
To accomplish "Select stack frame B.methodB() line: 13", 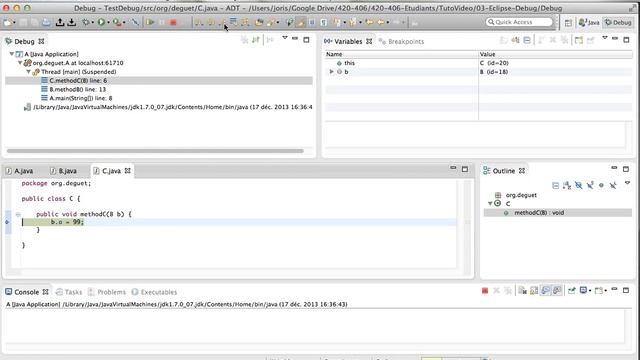I will click(78, 89).
